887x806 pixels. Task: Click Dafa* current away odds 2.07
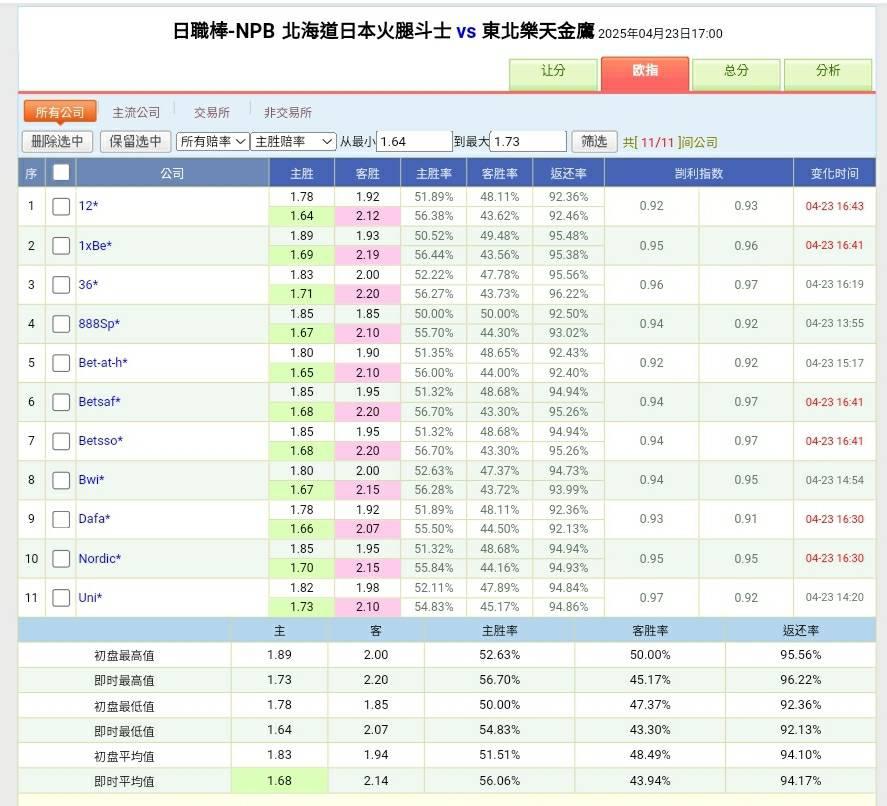pyautogui.click(x=368, y=529)
